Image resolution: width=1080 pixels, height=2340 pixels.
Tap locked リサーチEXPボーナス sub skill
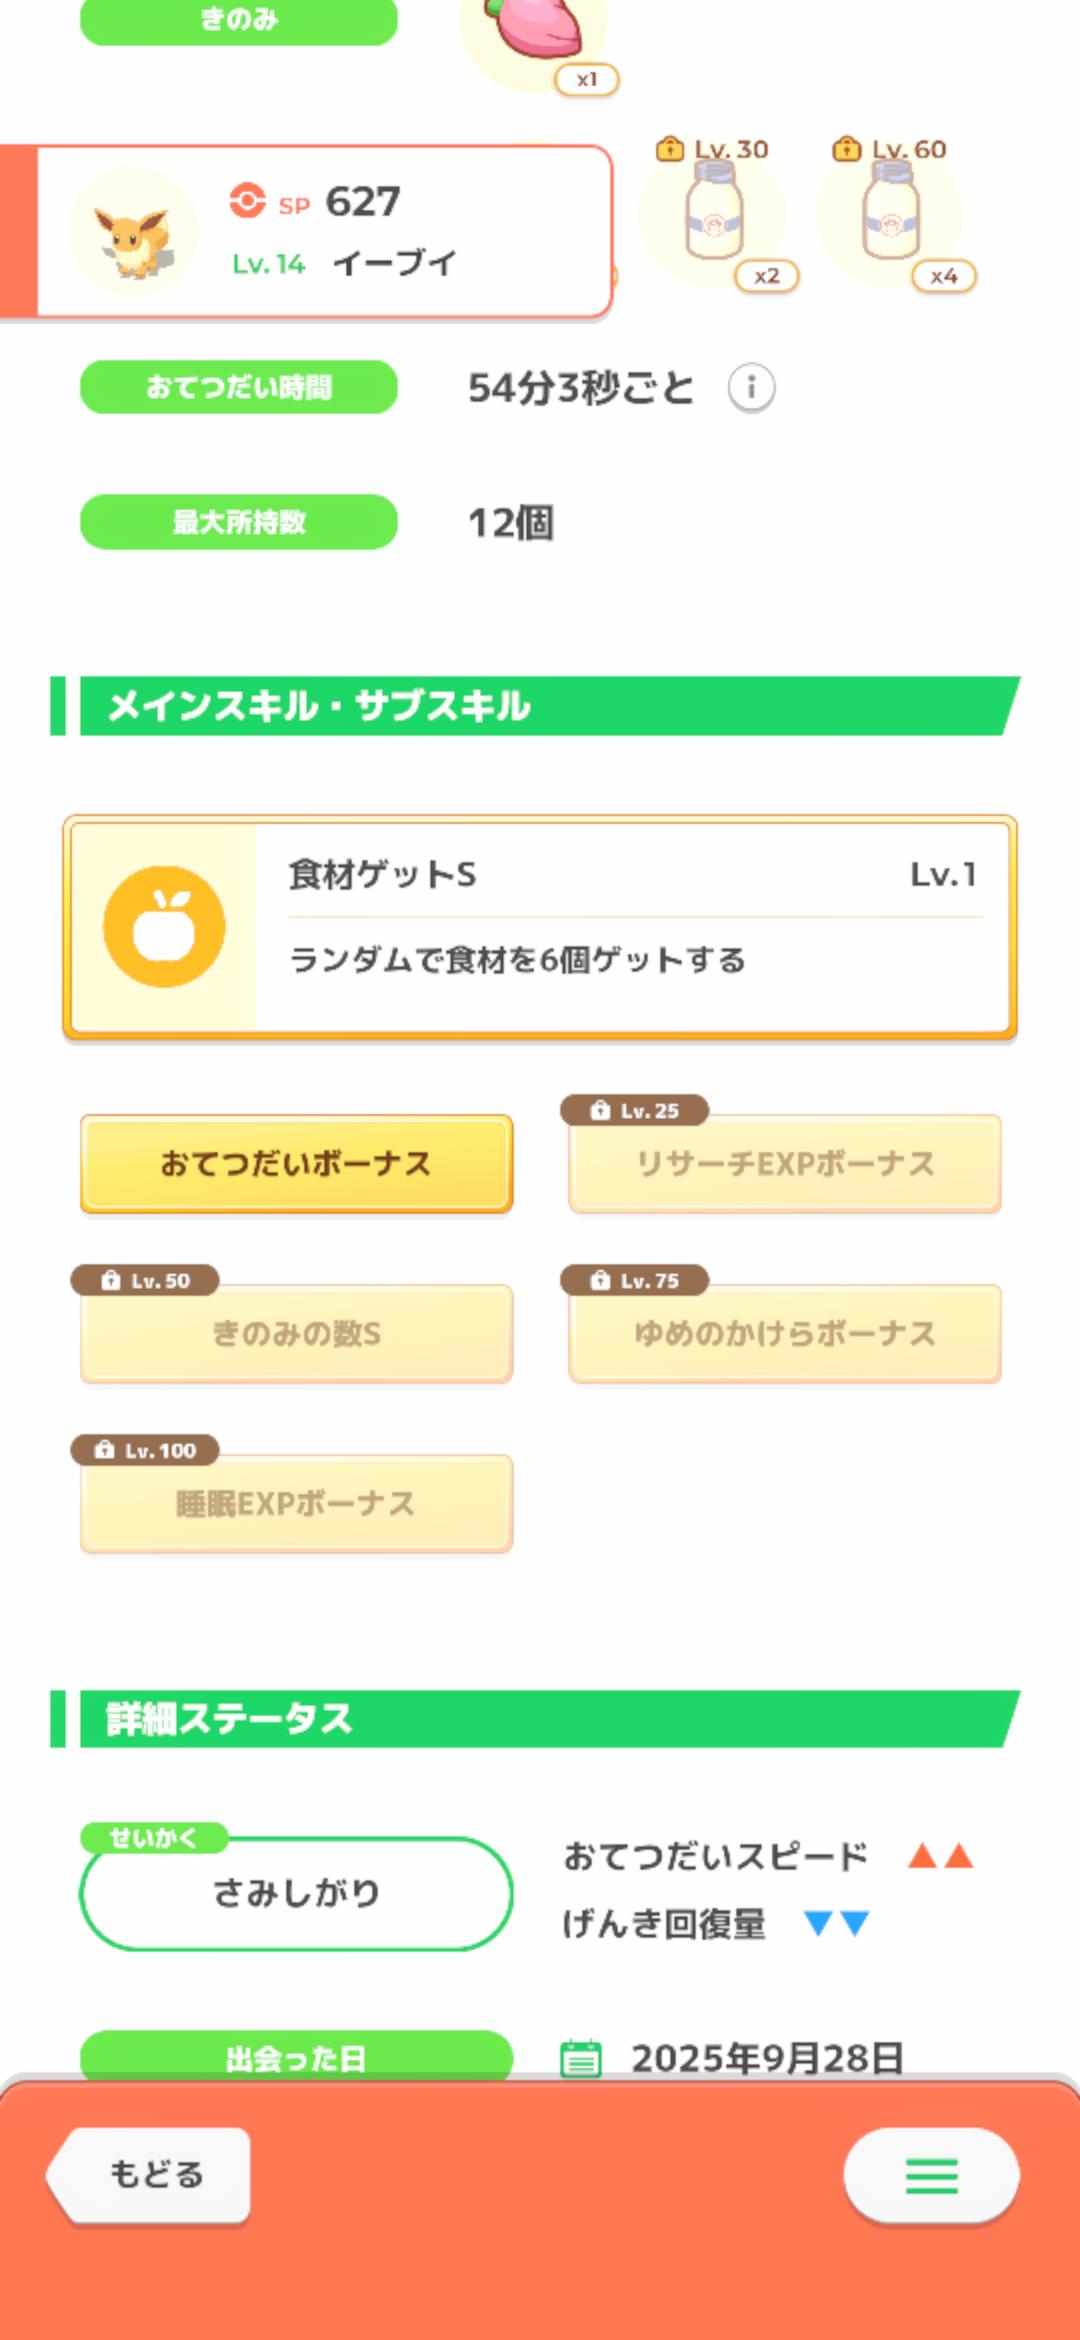[x=785, y=1164]
